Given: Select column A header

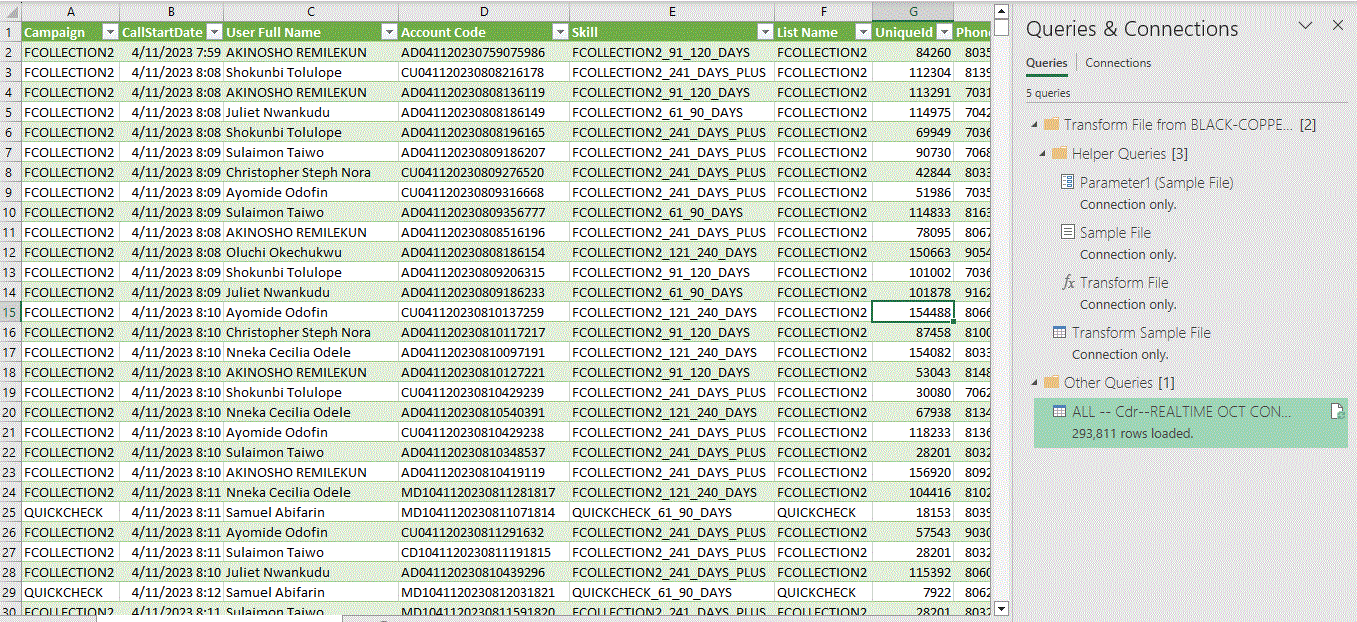Looking at the screenshot, I should point(70,11).
